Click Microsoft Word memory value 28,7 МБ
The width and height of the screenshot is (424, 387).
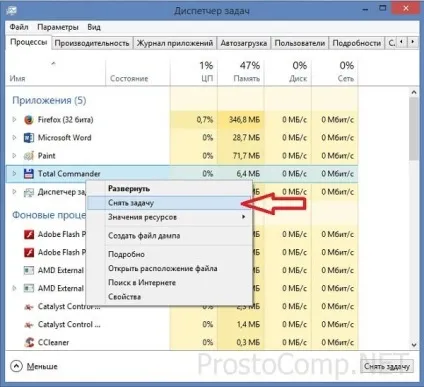tap(246, 138)
